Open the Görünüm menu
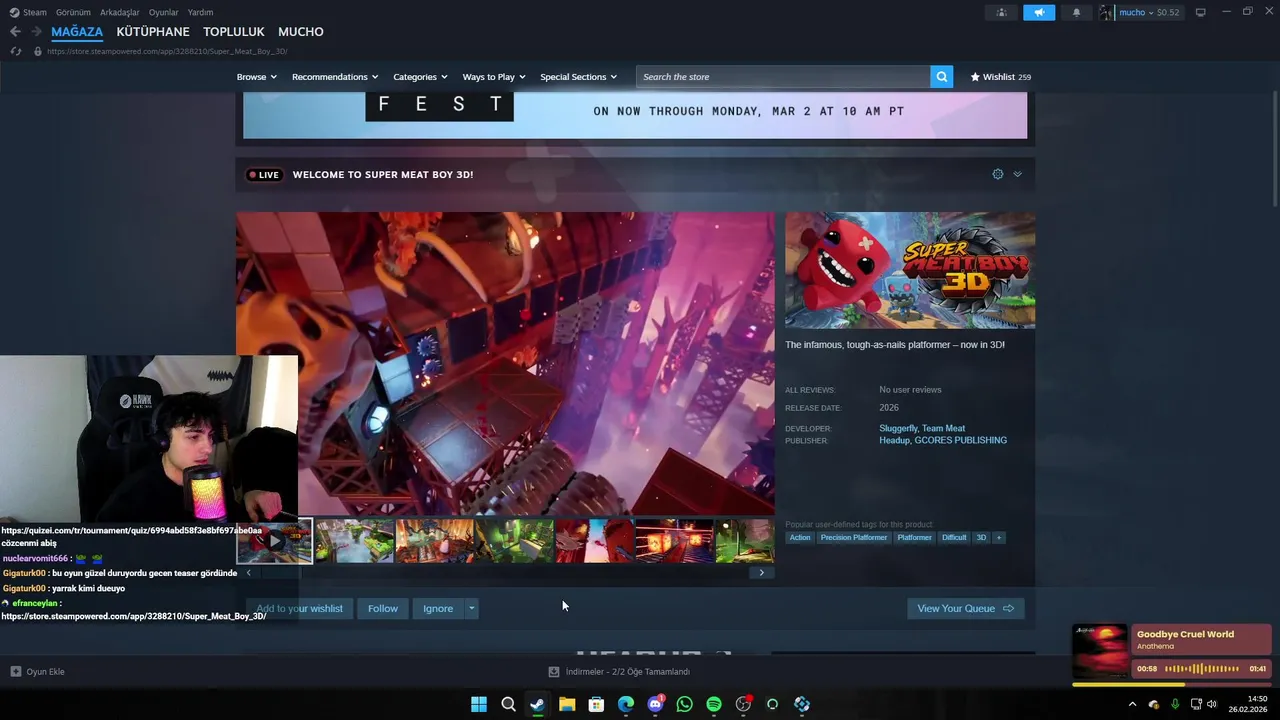 (x=73, y=12)
